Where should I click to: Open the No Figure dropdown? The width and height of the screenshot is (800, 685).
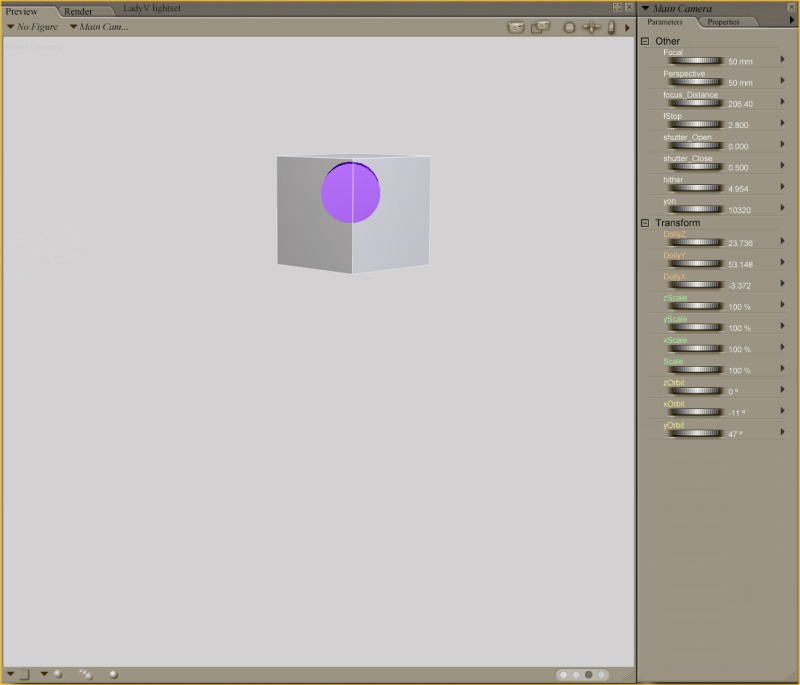(33, 27)
